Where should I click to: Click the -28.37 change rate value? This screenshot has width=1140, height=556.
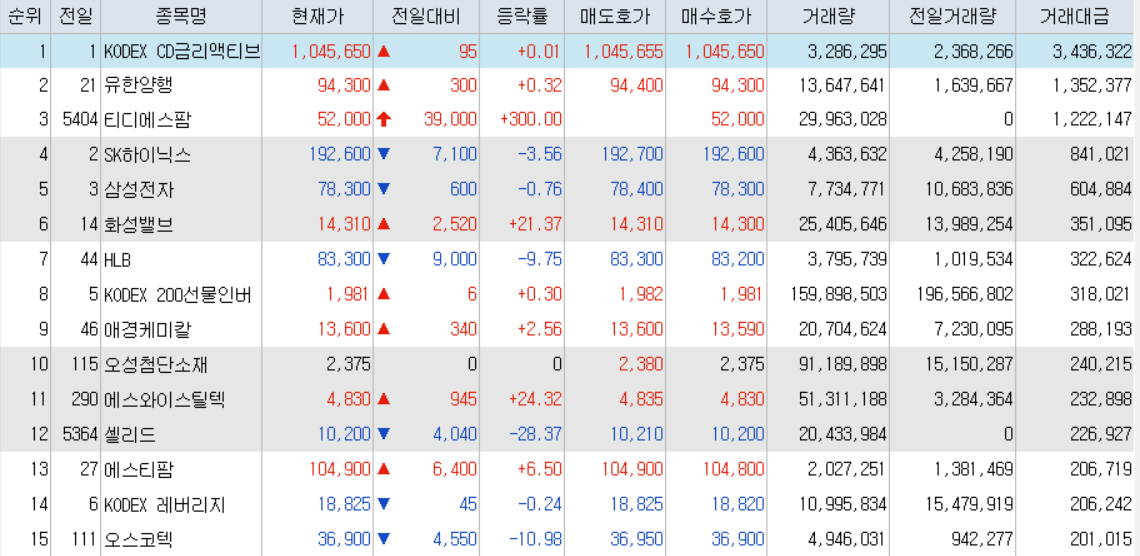coord(536,435)
